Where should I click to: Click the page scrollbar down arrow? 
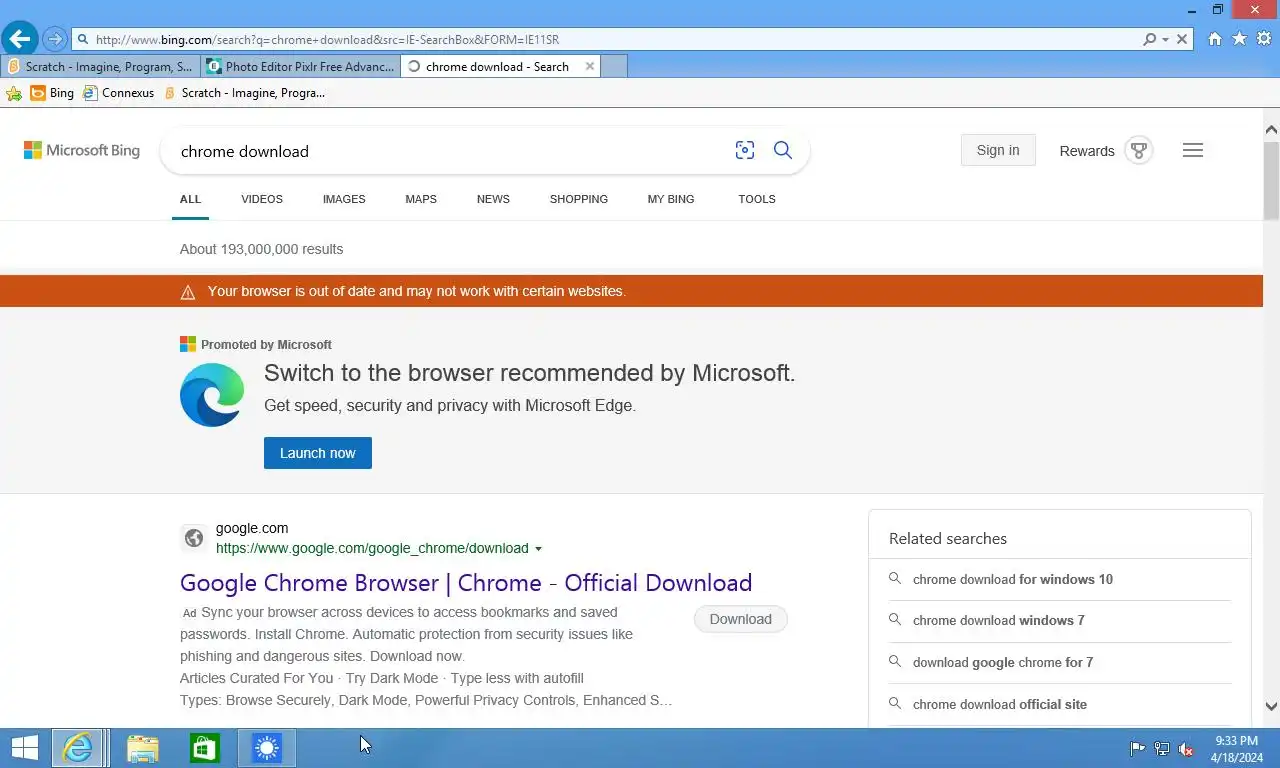click(1271, 706)
